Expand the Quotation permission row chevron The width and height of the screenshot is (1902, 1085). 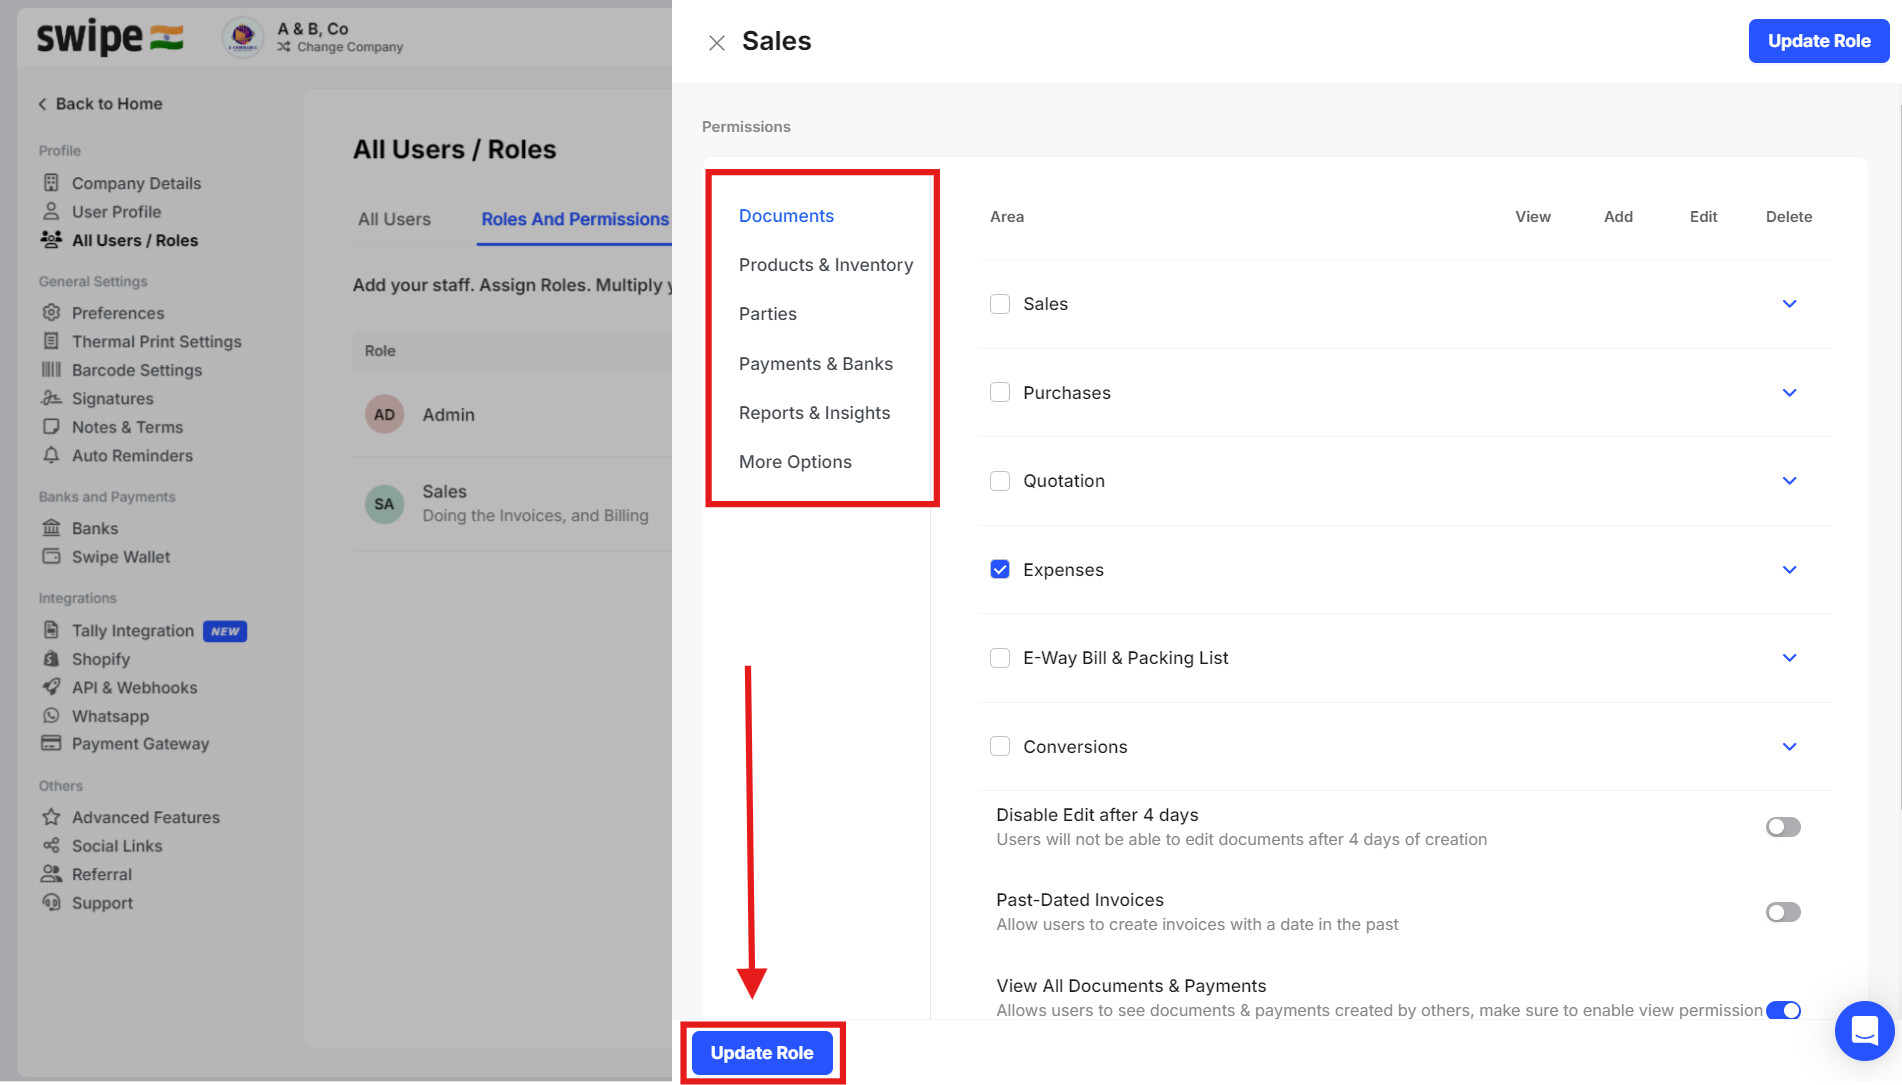(x=1789, y=481)
